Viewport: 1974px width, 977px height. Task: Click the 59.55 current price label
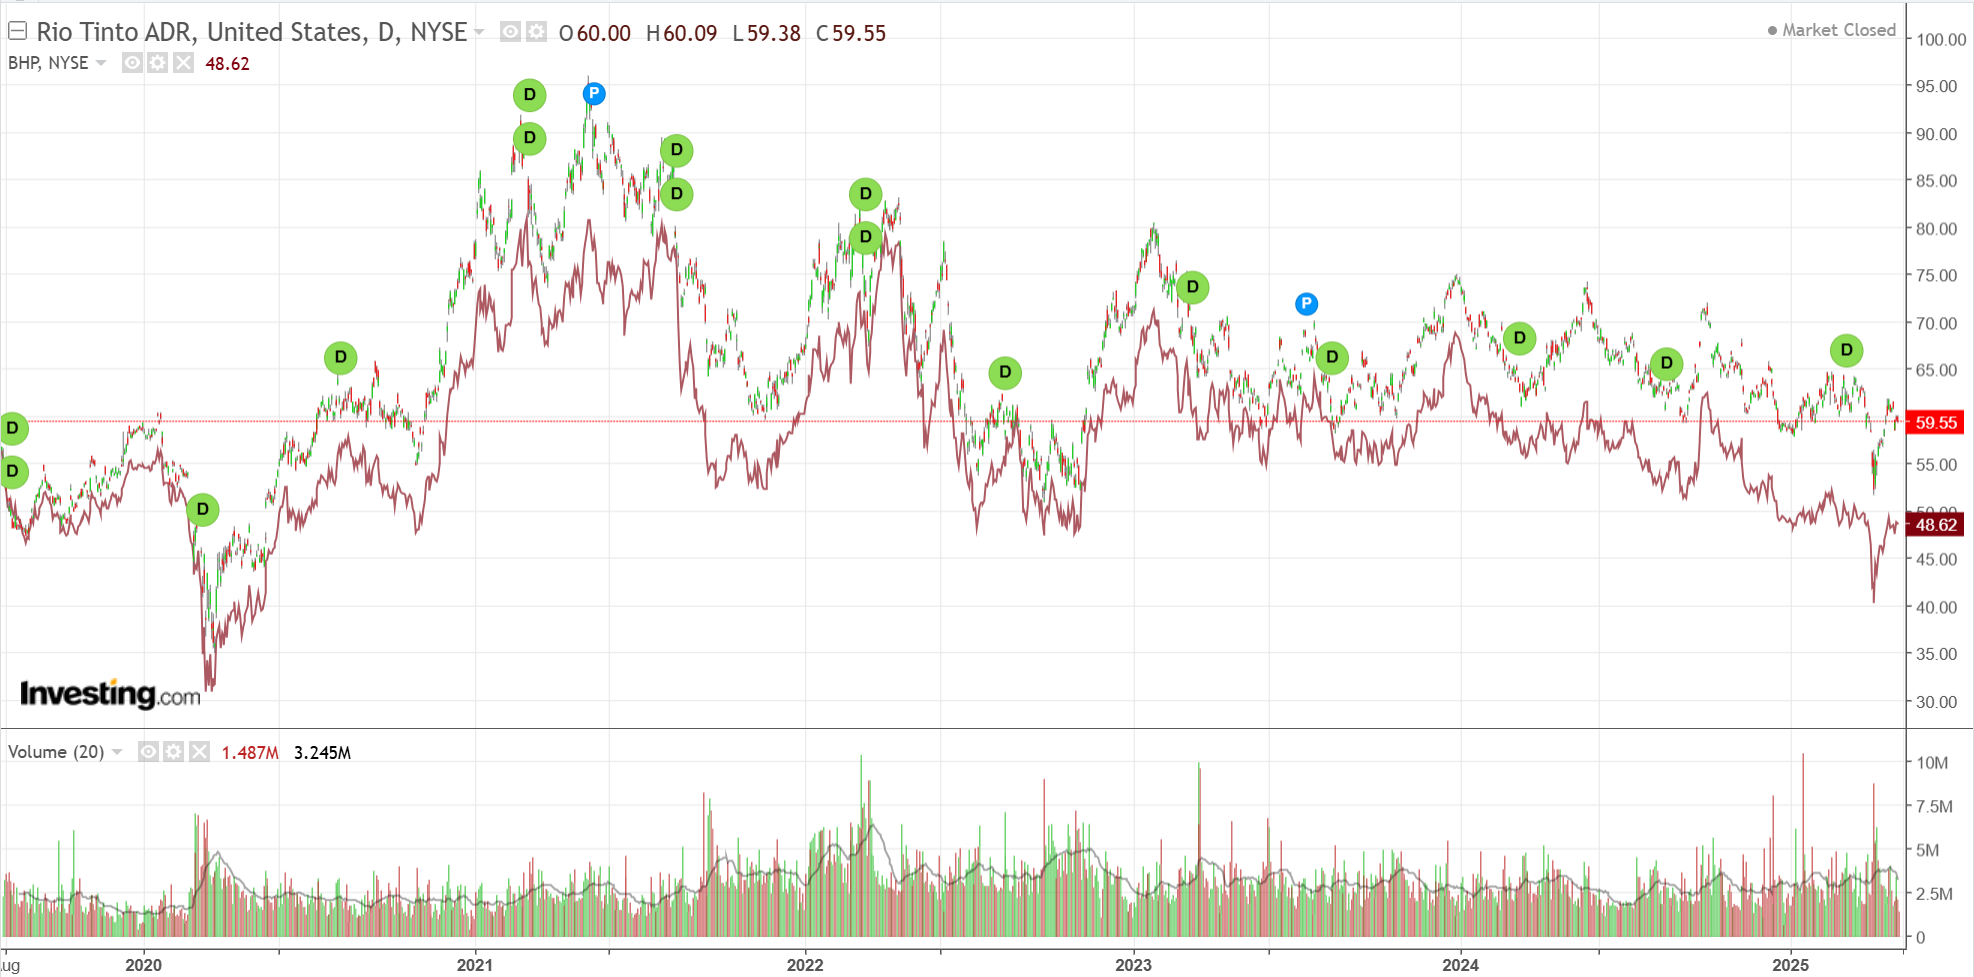[x=1935, y=422]
